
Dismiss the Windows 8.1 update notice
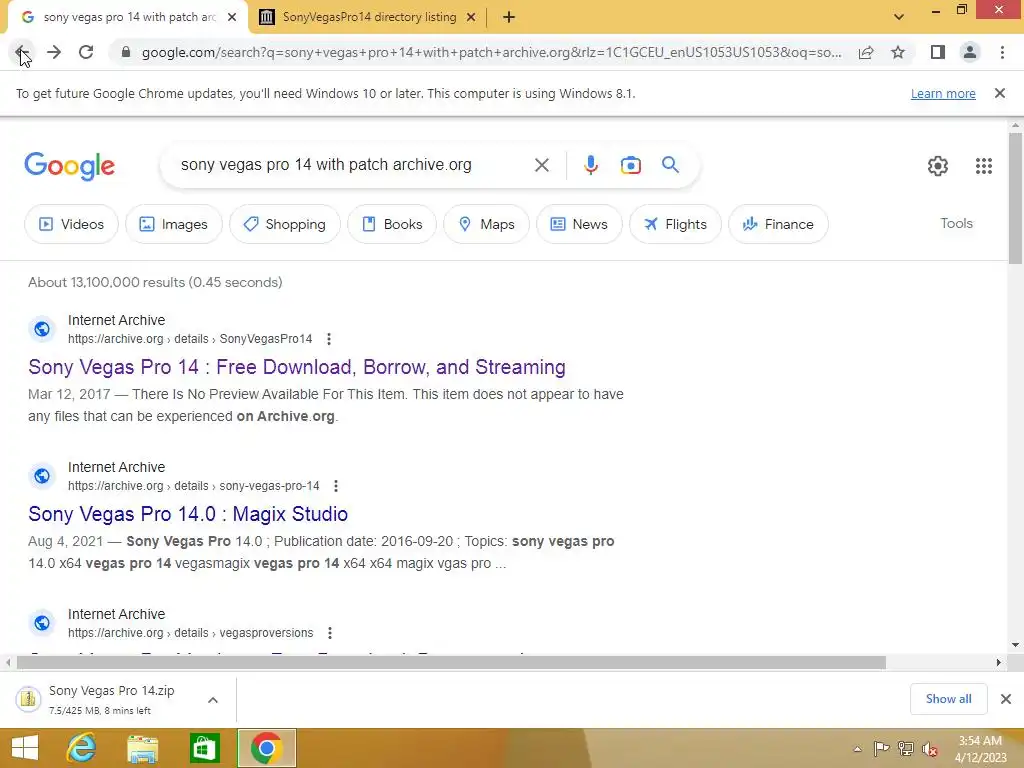point(999,93)
